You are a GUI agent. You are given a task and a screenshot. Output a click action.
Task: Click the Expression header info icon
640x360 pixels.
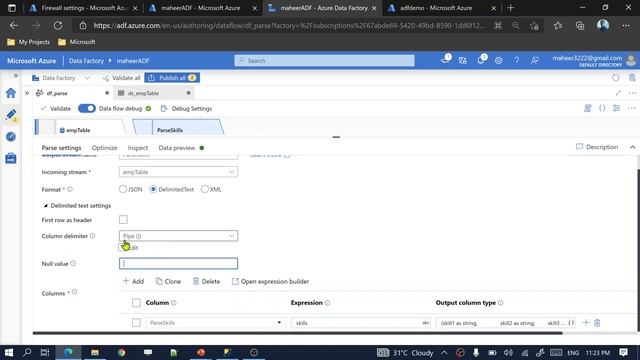point(327,303)
